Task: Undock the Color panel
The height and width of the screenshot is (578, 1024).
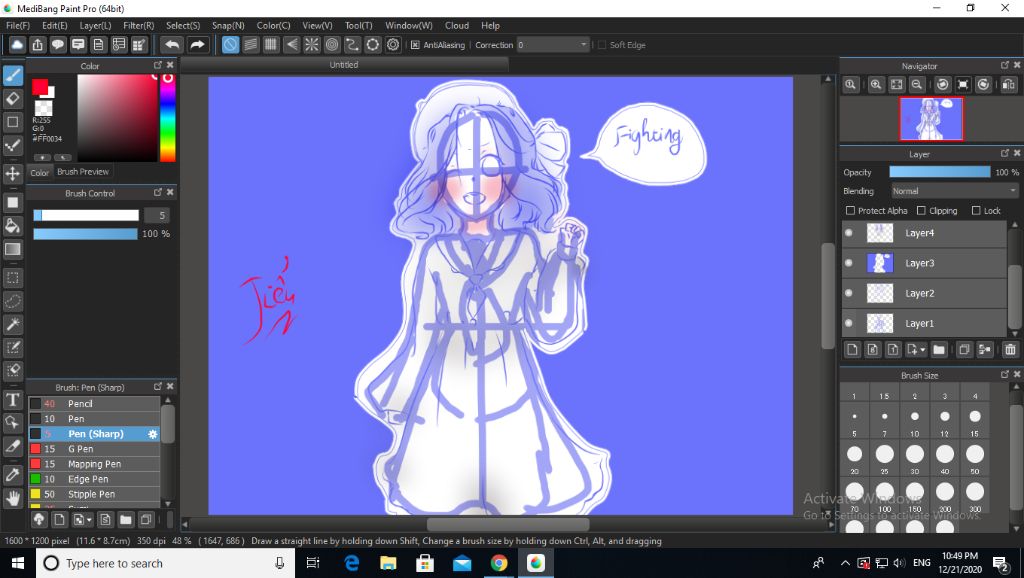Action: (157, 65)
